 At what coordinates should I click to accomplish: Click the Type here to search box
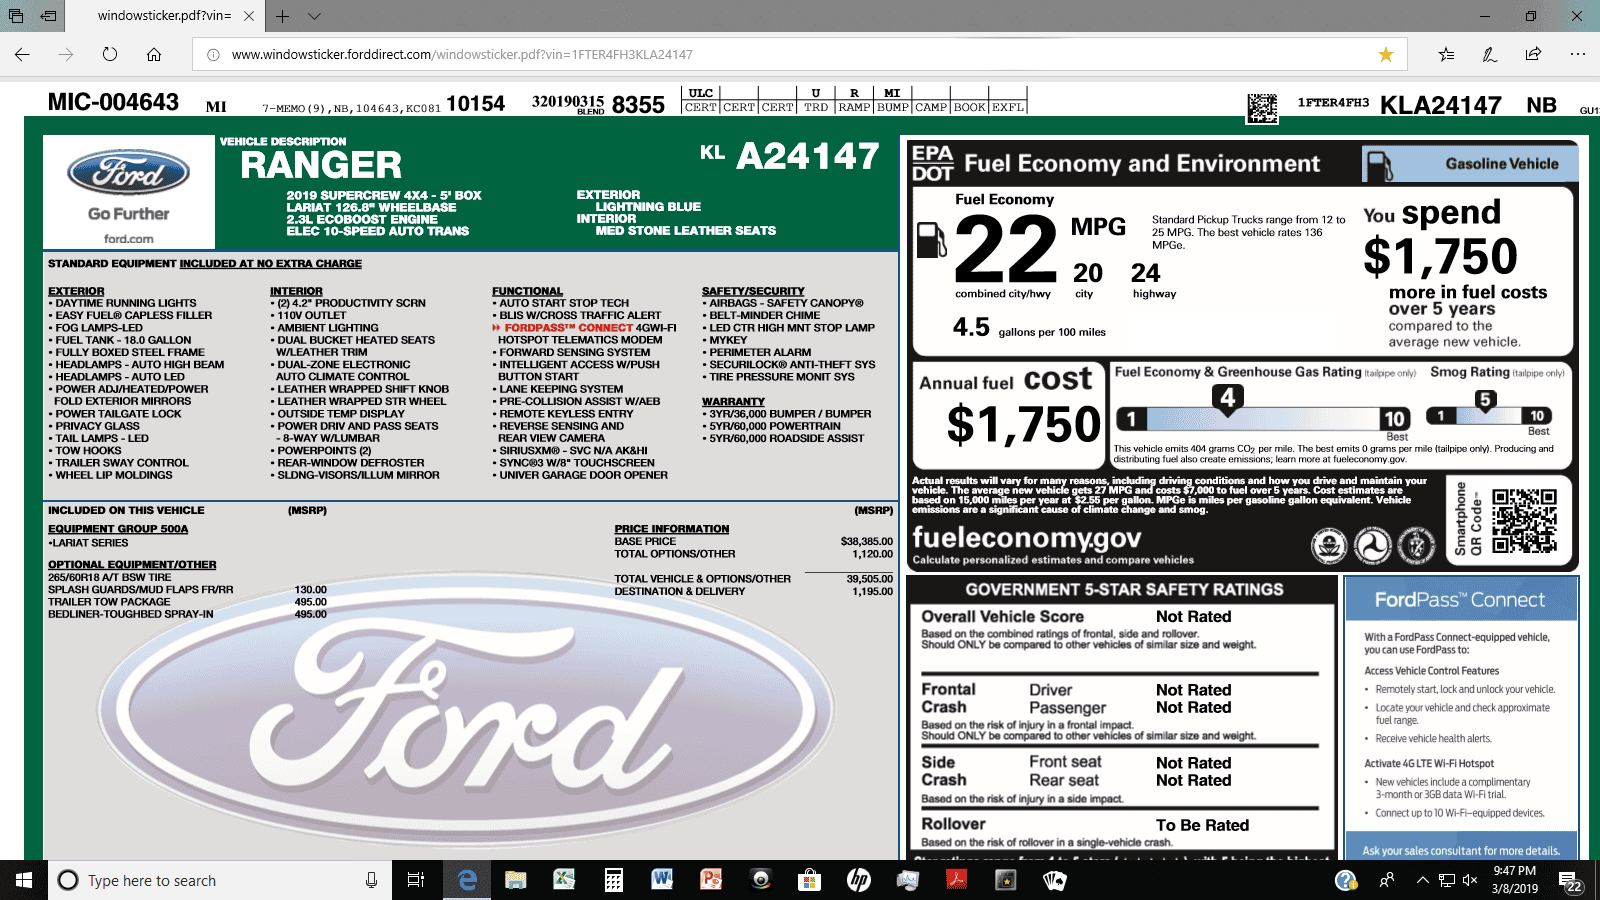(x=220, y=880)
